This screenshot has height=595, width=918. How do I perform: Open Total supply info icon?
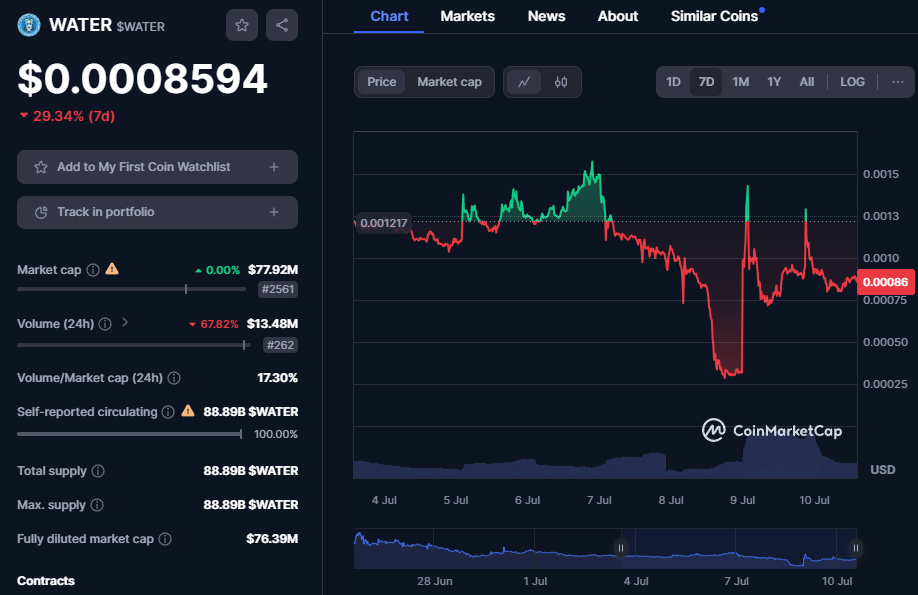tap(98, 471)
